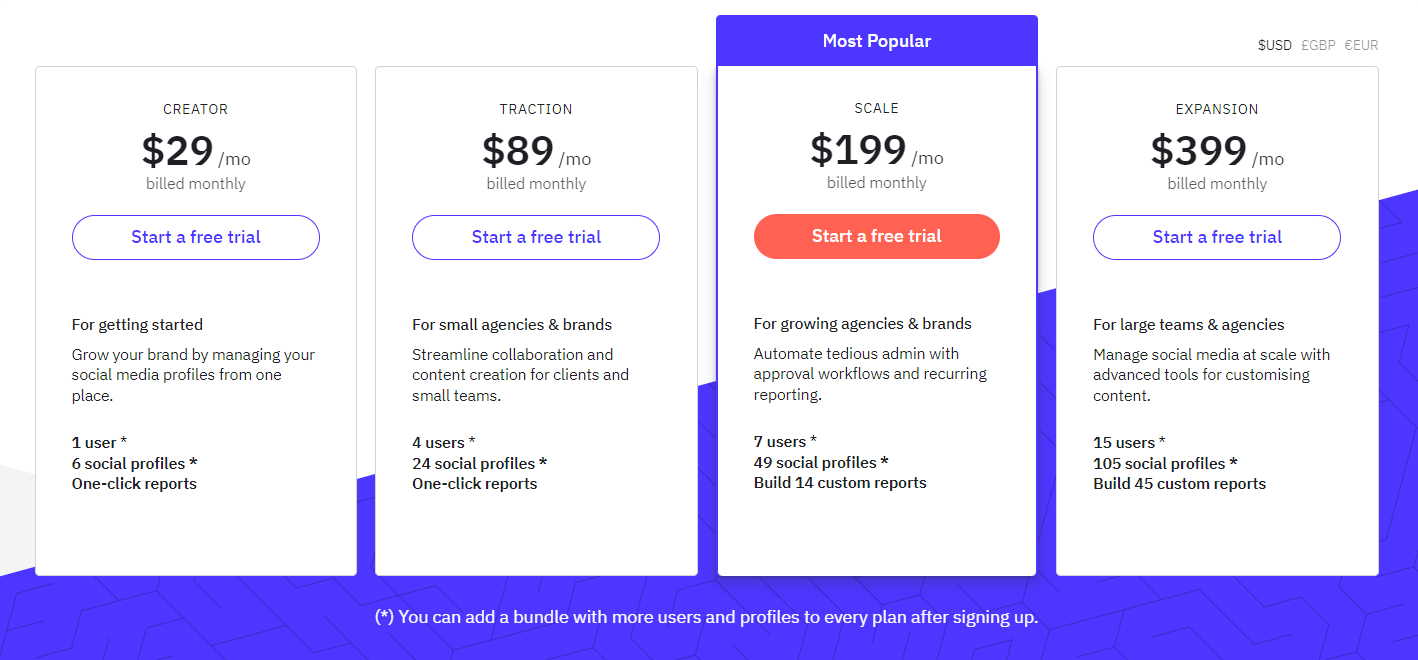Click '105 social profiles *' in Expansion plan
The height and width of the screenshot is (660, 1418).
[x=1165, y=463]
